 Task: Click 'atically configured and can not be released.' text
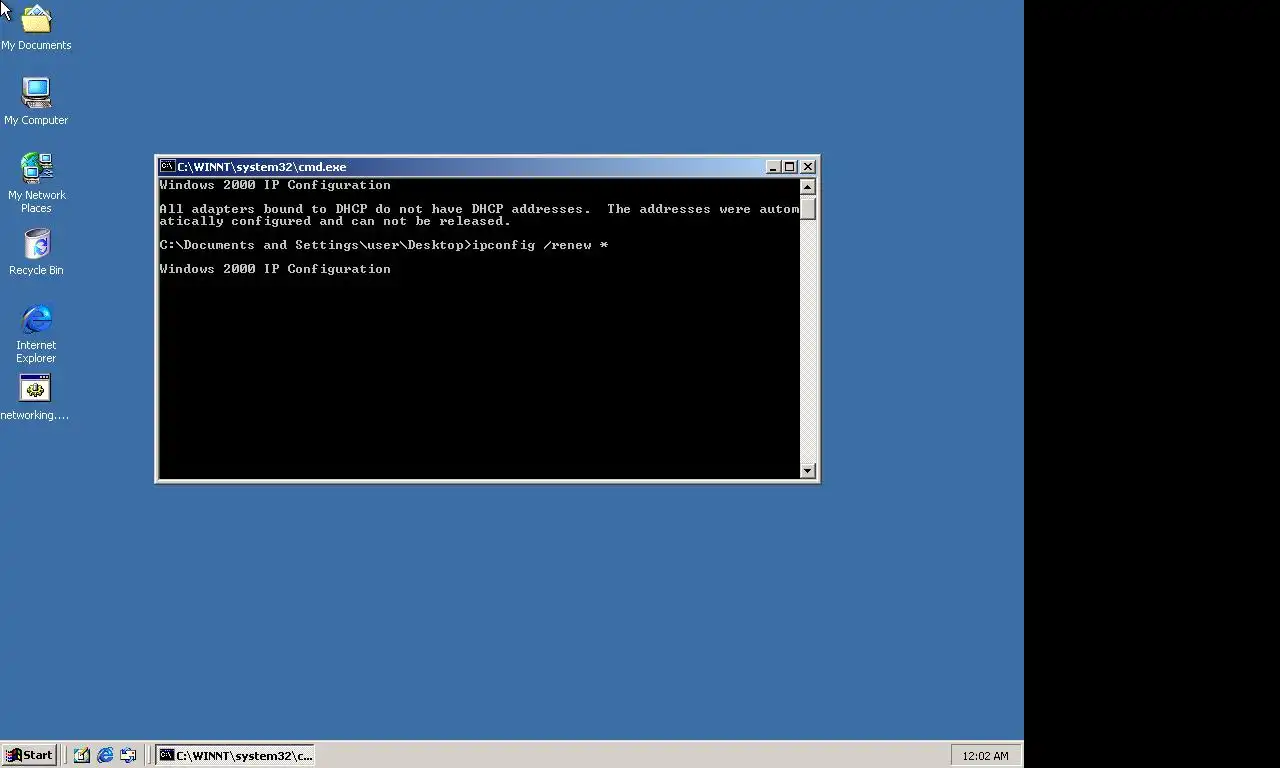[335, 221]
